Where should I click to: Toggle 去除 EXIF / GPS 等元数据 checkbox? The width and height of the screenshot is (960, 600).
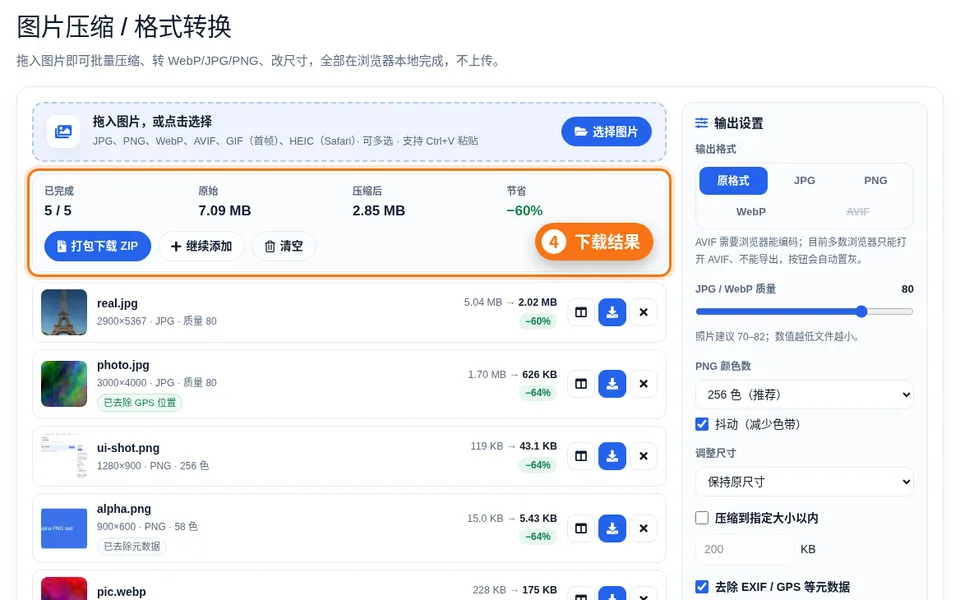[x=702, y=587]
